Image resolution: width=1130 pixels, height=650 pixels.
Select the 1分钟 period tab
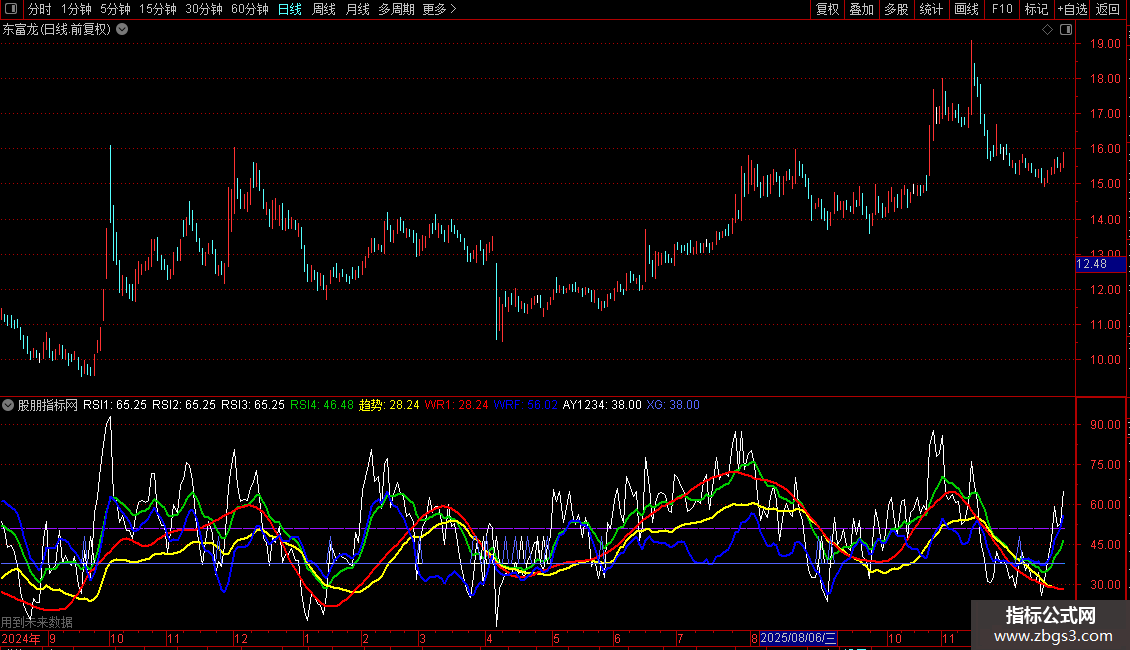76,9
